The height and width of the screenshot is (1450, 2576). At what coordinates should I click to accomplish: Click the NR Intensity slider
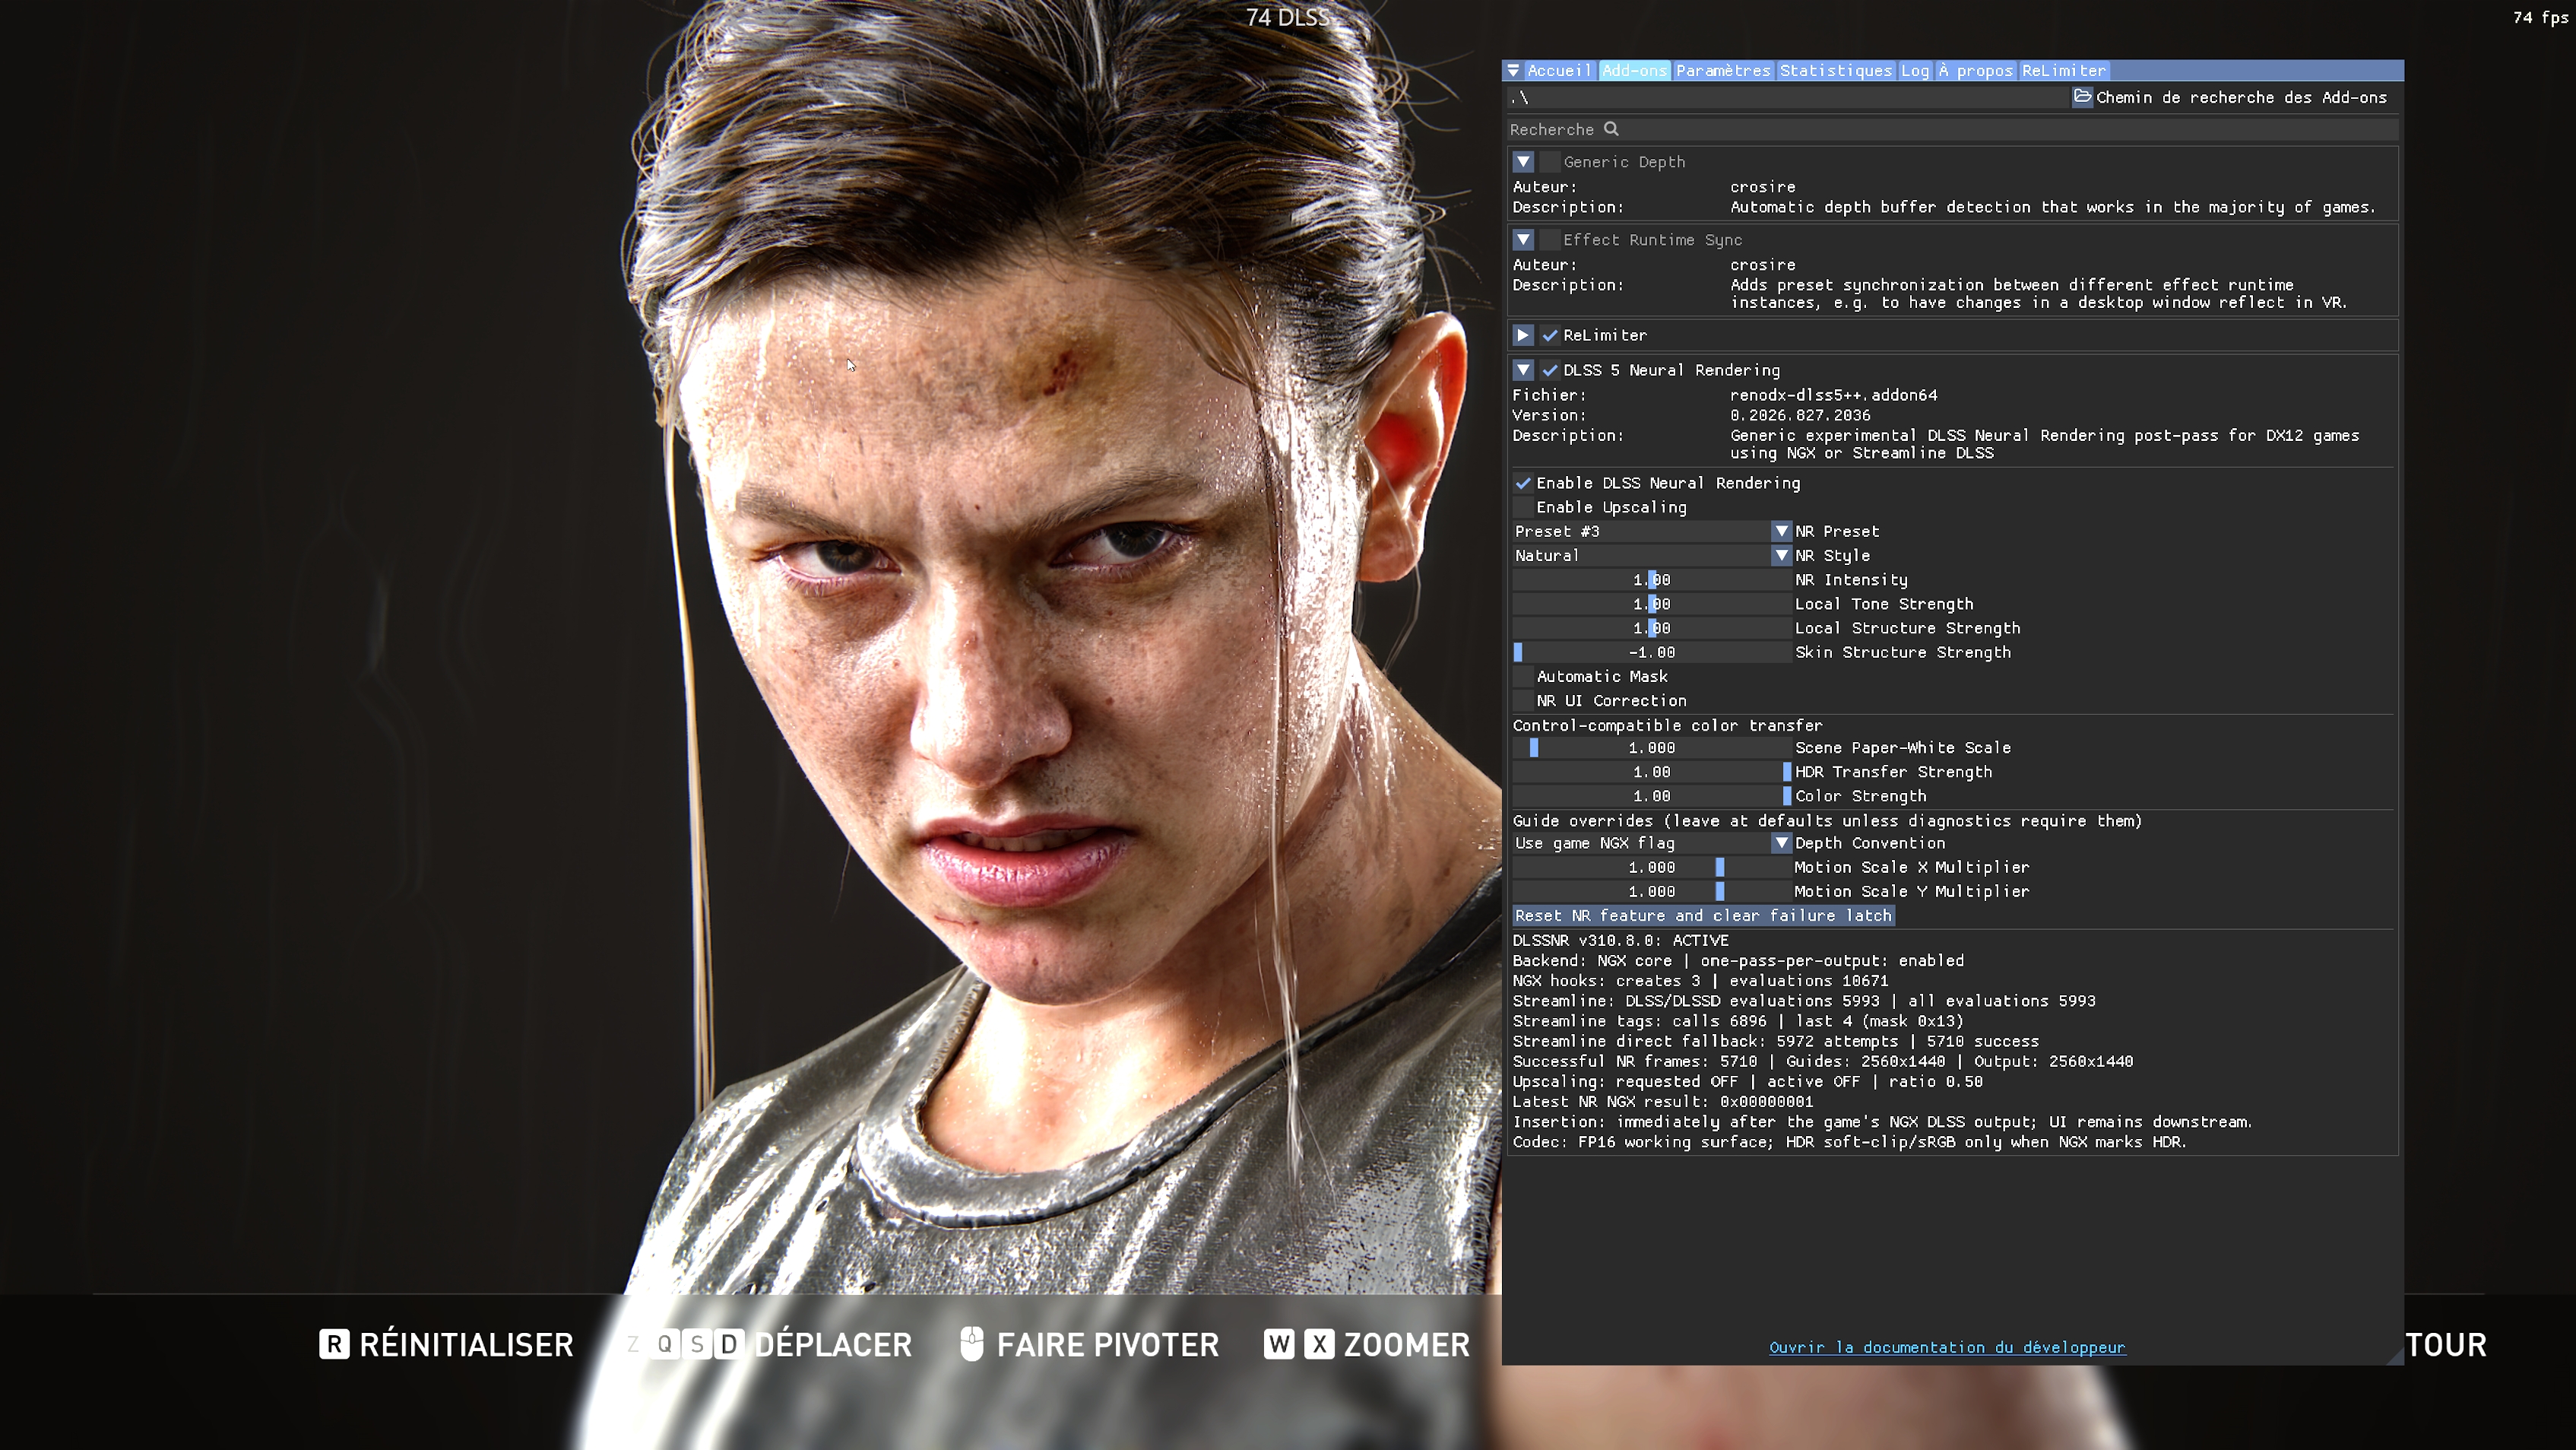[x=1651, y=580]
